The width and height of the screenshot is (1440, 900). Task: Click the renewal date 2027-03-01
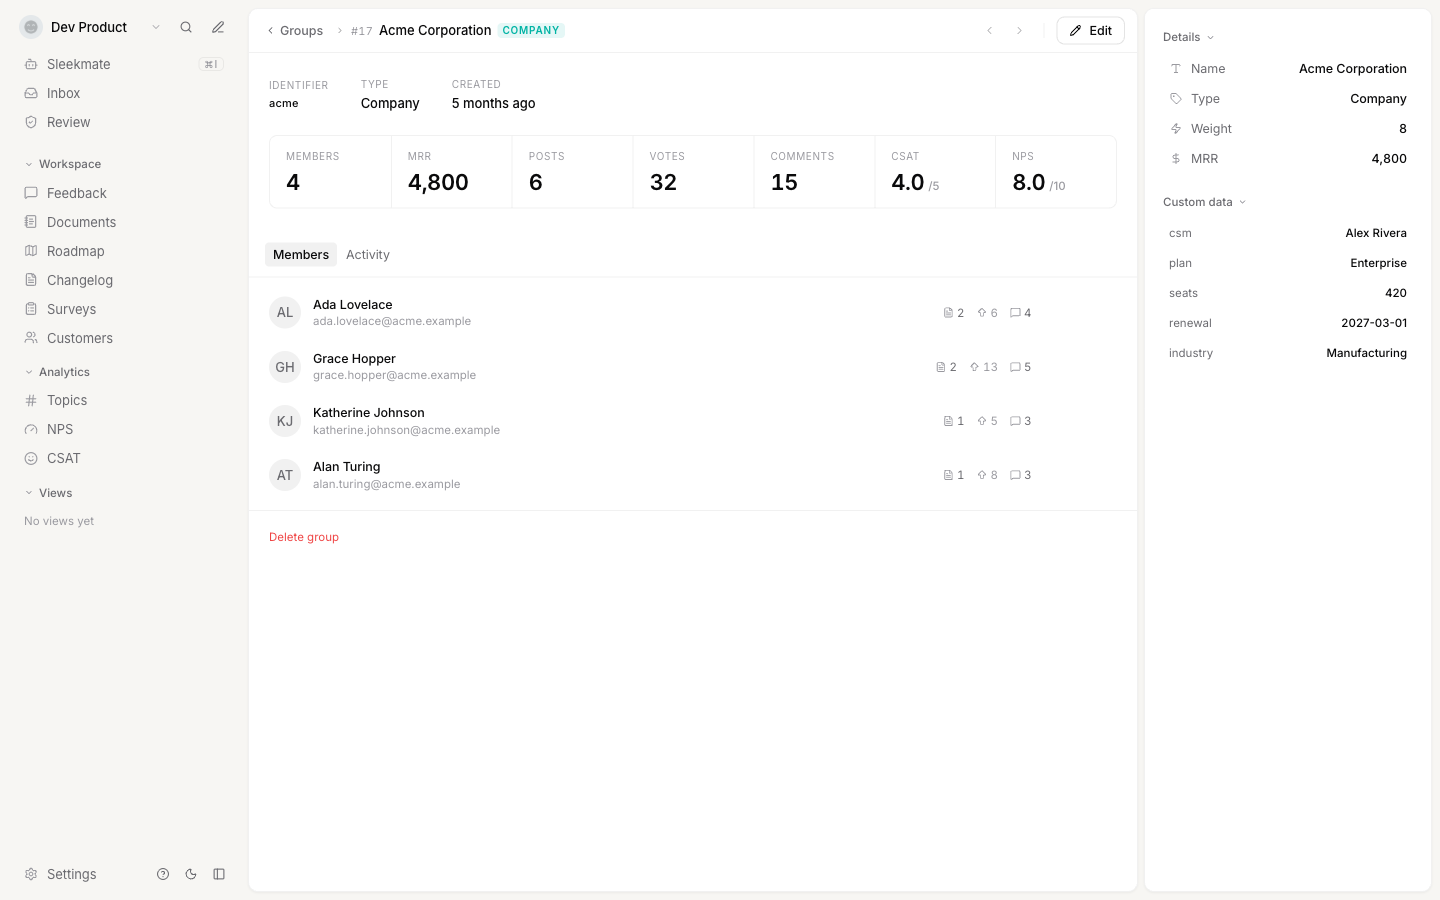pos(1373,323)
